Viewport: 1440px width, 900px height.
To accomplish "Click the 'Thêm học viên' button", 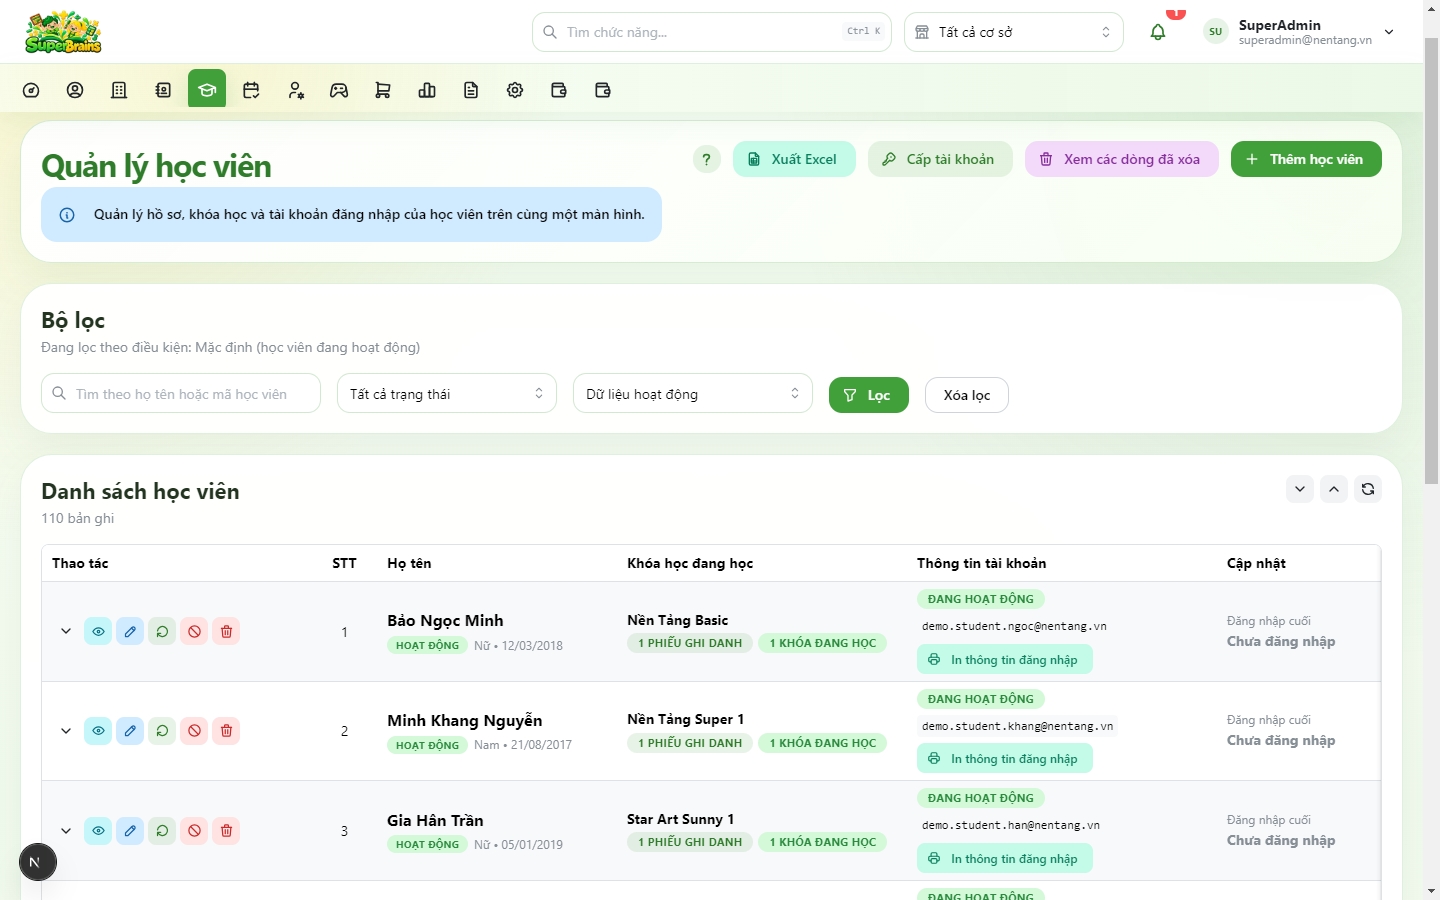I will click(1306, 159).
